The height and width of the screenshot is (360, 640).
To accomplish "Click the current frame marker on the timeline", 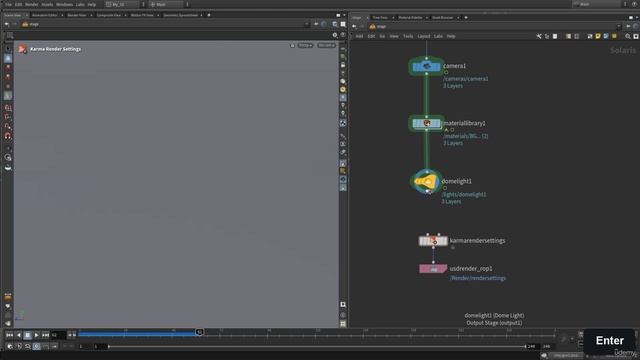I will pyautogui.click(x=199, y=332).
